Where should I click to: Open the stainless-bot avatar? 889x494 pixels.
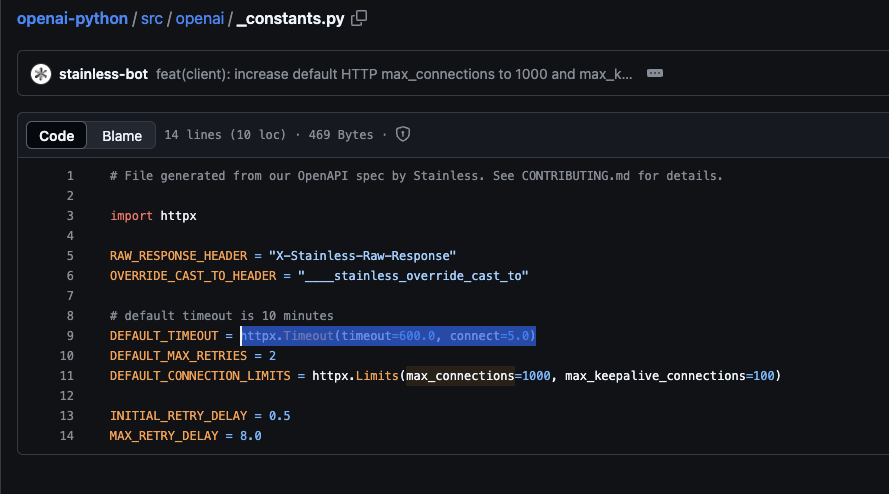[x=41, y=74]
